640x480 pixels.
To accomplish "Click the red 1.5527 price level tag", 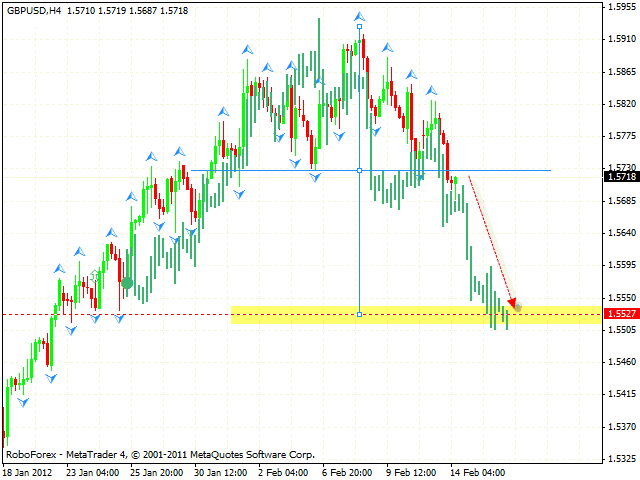I will [617, 314].
